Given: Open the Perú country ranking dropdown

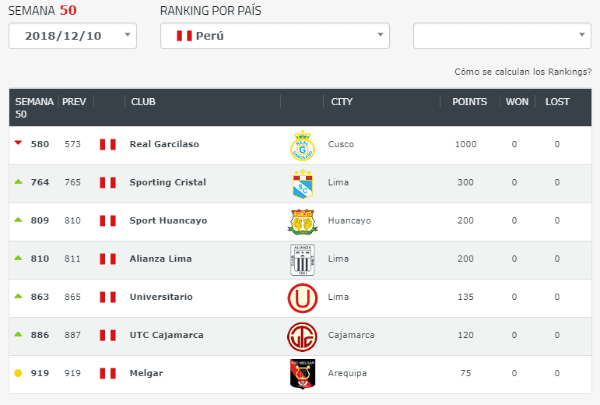Looking at the screenshot, I should (x=275, y=36).
